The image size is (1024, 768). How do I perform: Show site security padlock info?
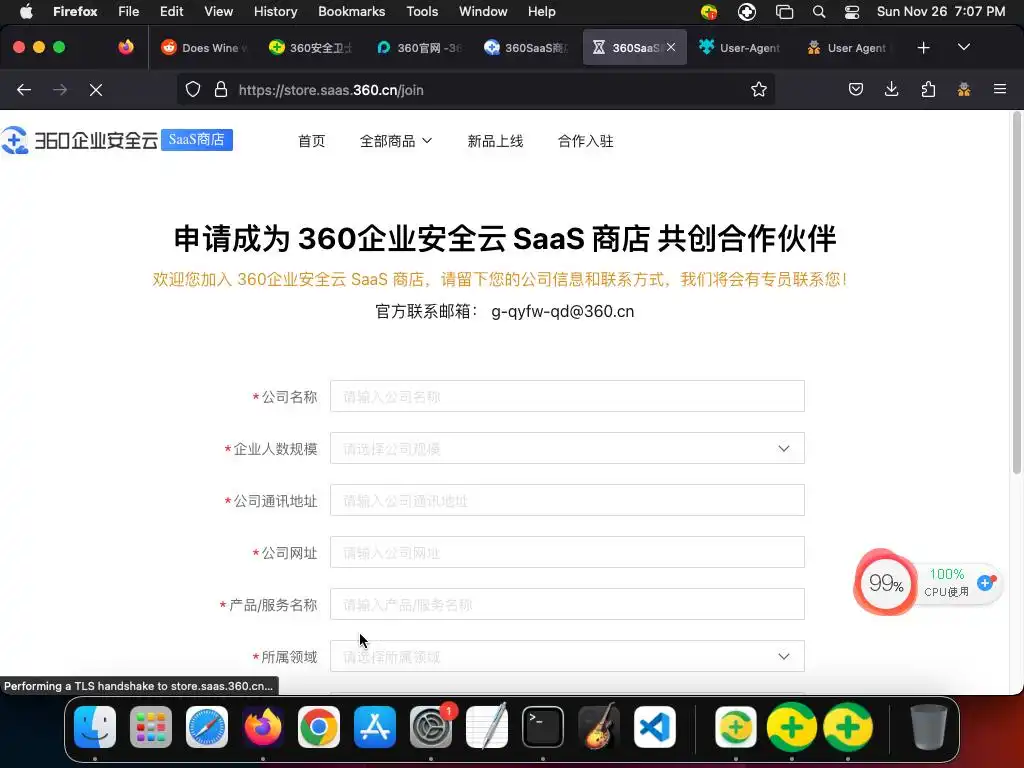[221, 89]
